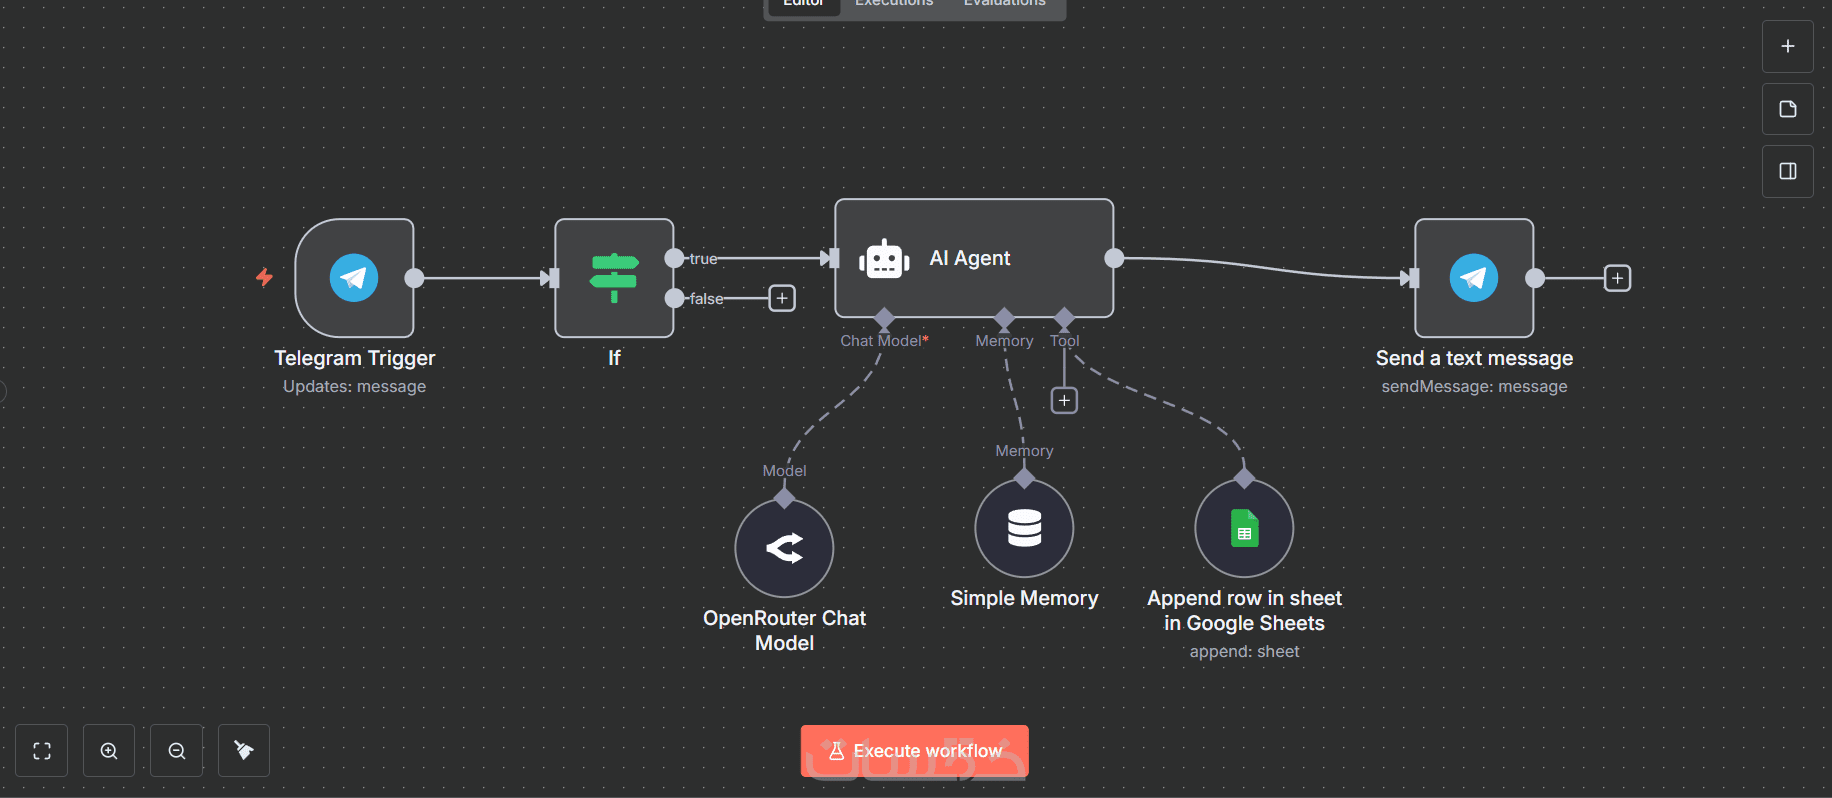Select the Append row in Google Sheets node
Image resolution: width=1832 pixels, height=798 pixels.
(x=1244, y=528)
